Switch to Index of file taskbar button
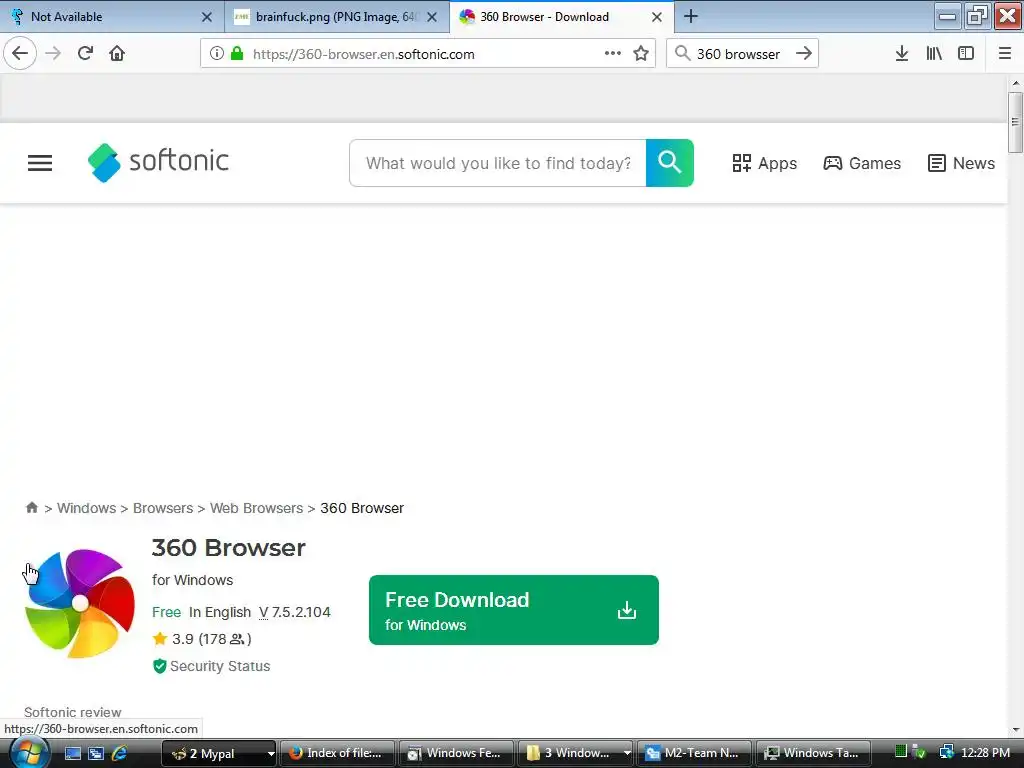This screenshot has height=768, width=1024. point(337,754)
